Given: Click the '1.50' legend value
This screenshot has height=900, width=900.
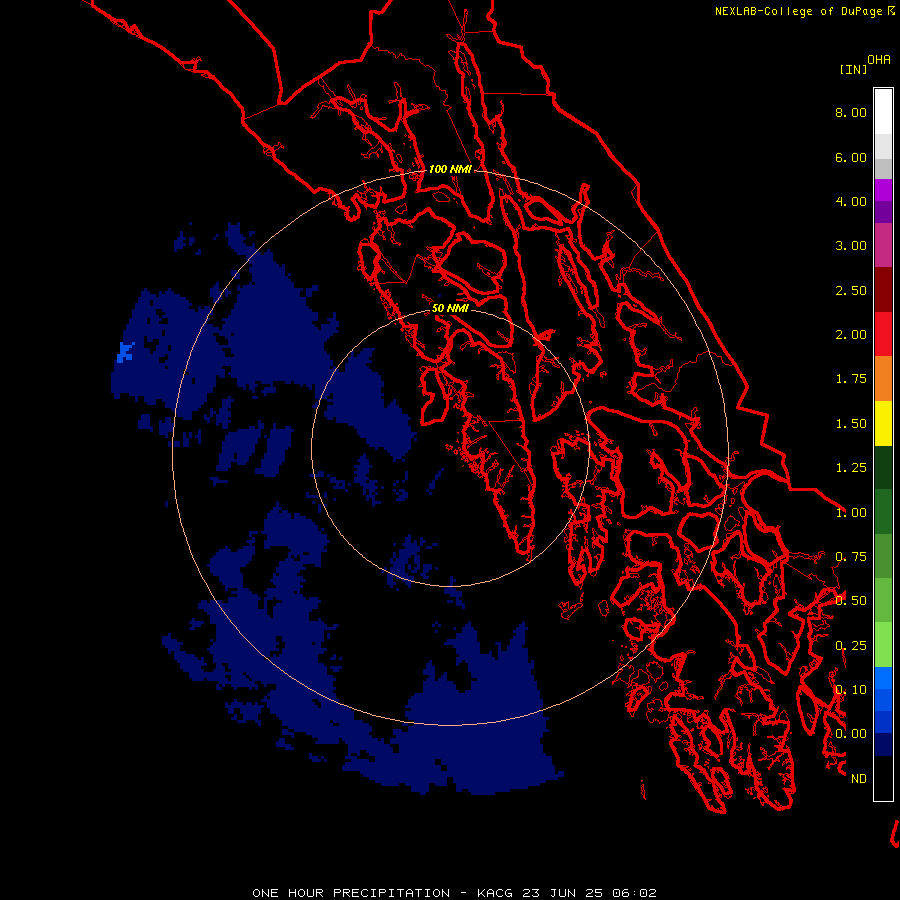Looking at the screenshot, I should coord(851,424).
